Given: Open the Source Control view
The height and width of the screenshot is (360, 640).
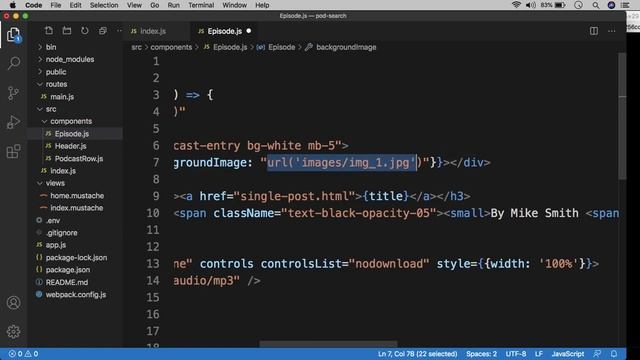Looking at the screenshot, I should click(x=13, y=93).
